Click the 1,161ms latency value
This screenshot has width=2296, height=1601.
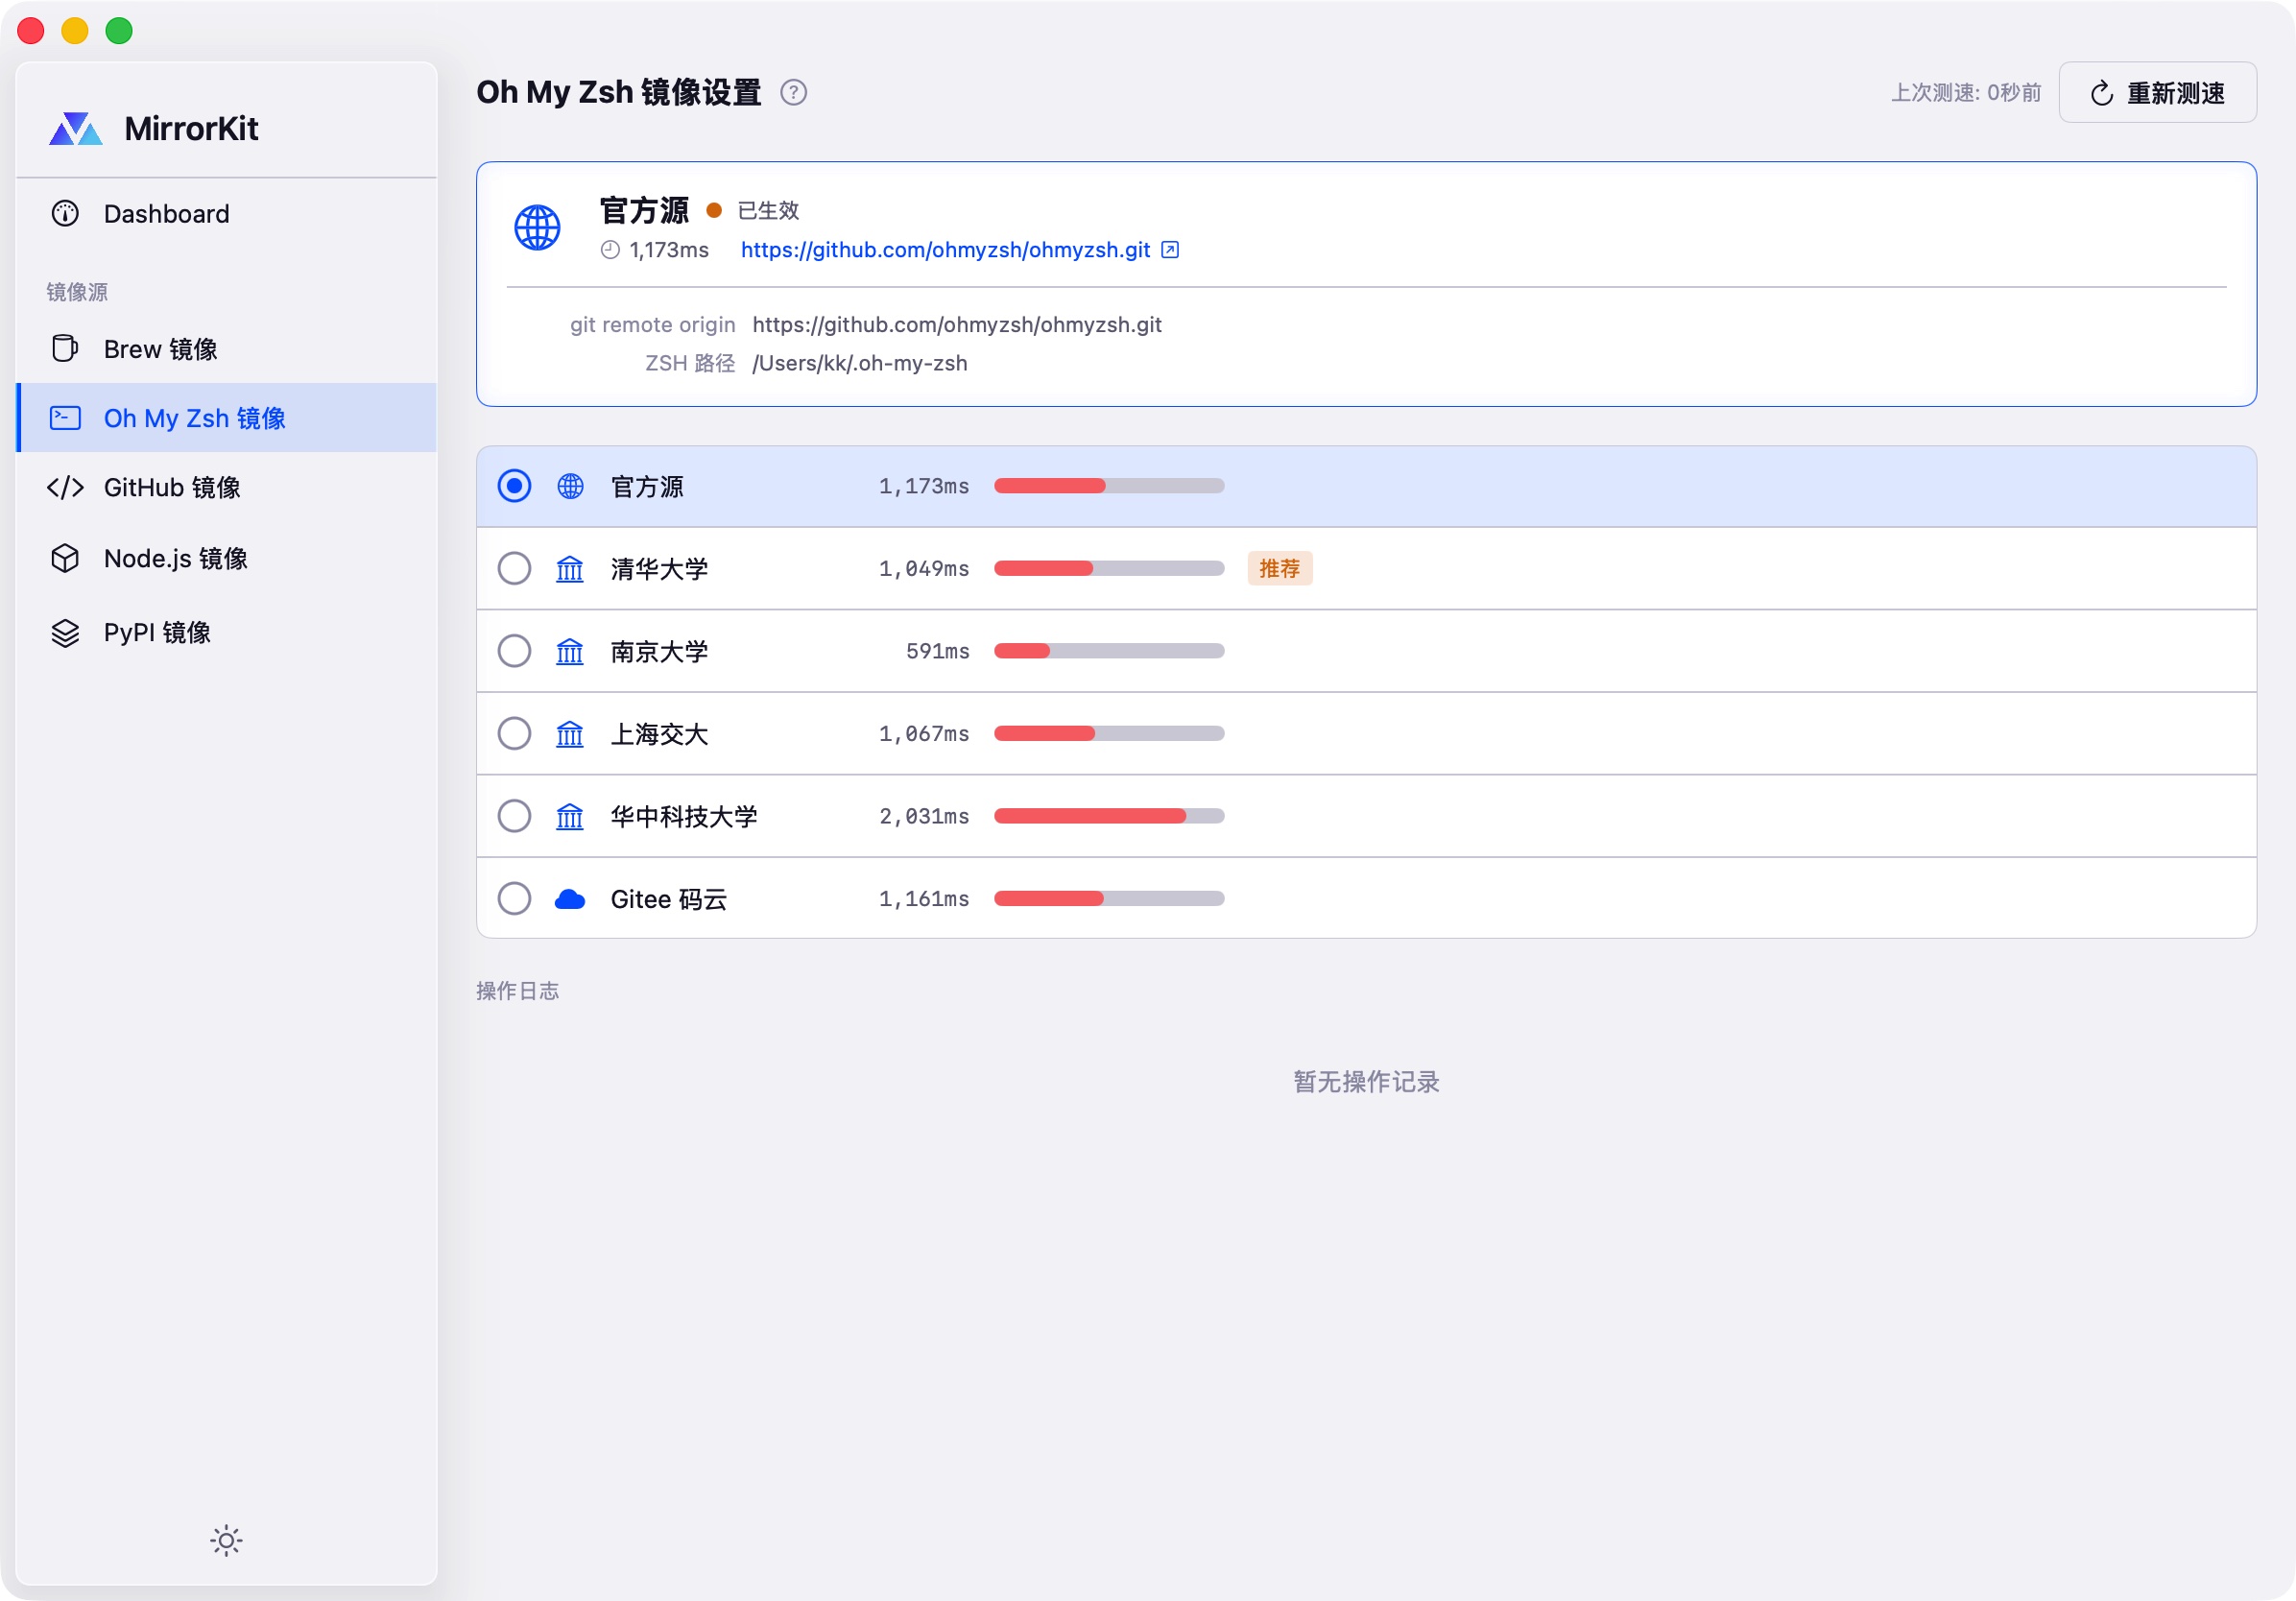coord(924,899)
